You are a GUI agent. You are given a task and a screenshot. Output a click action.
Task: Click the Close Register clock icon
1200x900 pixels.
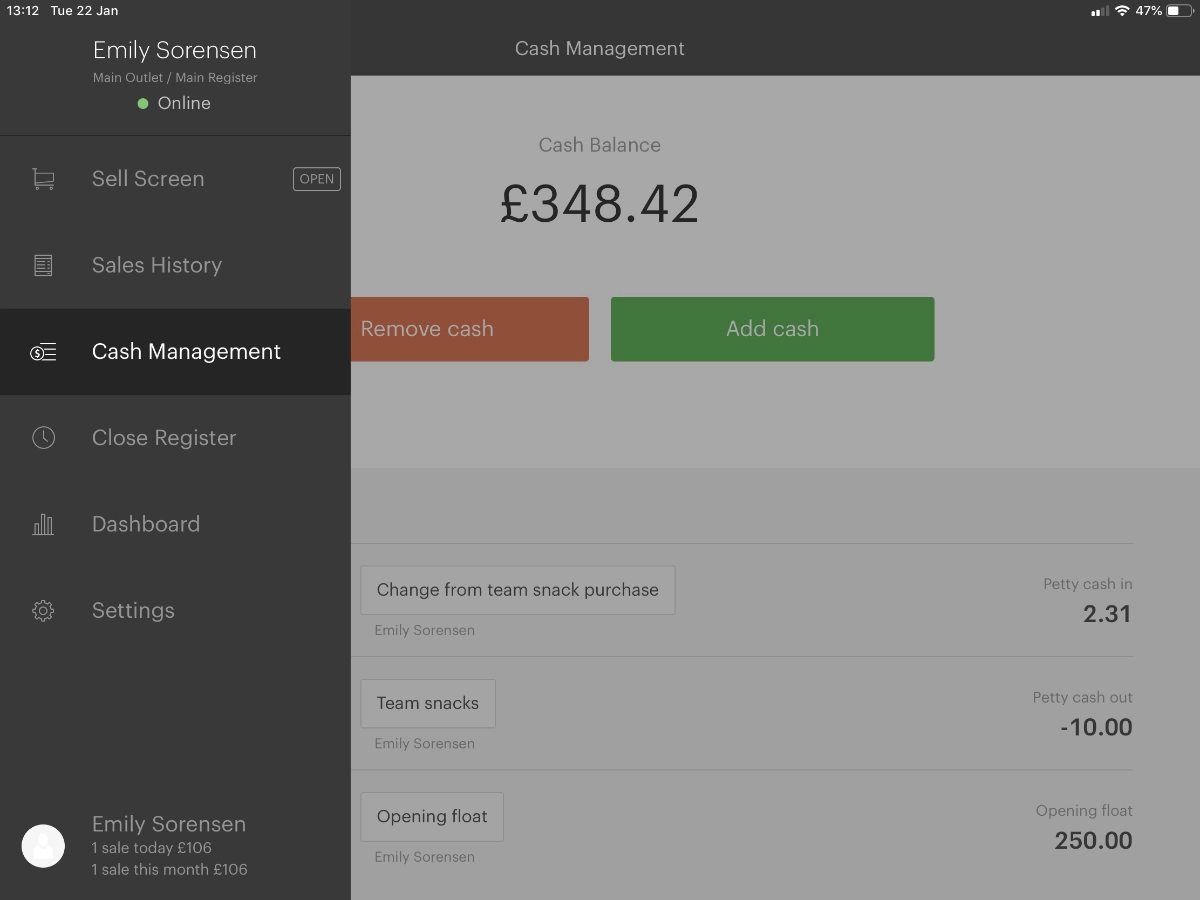[x=43, y=438]
